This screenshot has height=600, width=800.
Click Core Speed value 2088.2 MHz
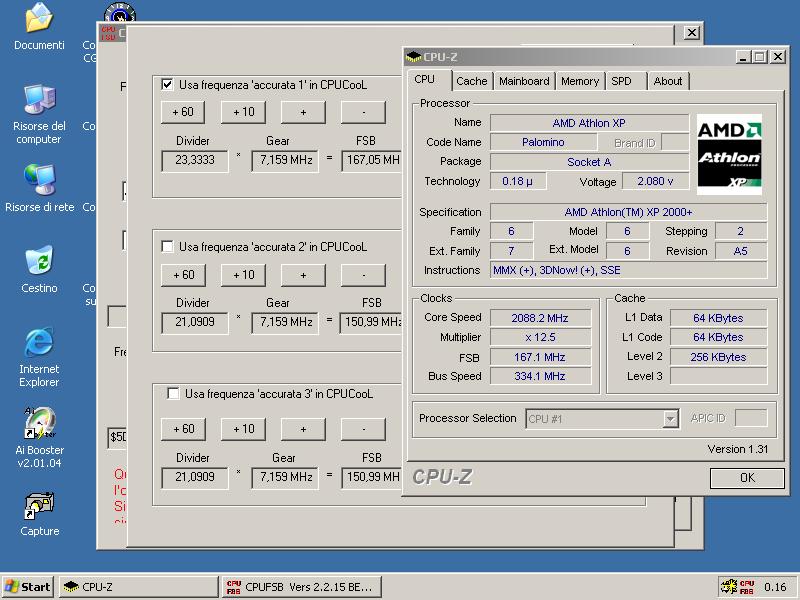[x=540, y=318]
